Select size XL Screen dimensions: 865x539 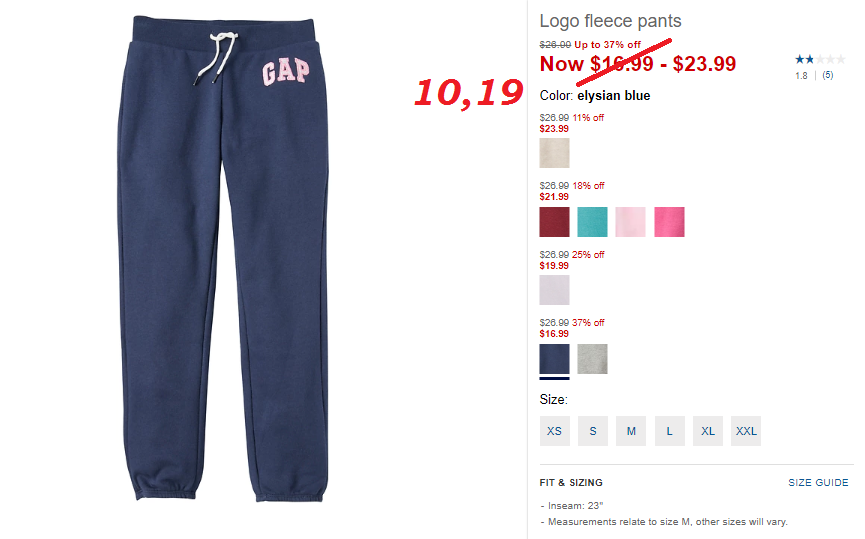tap(708, 431)
